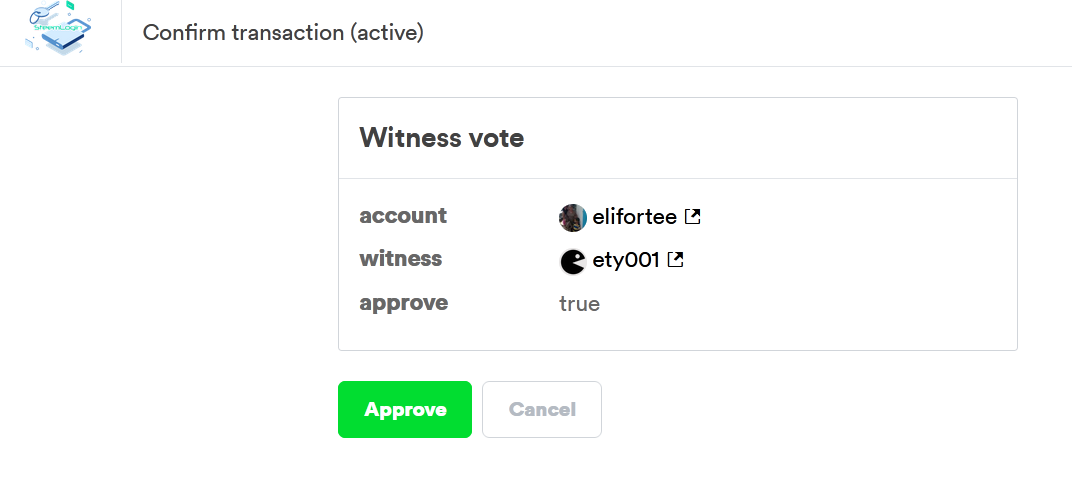1072x501 pixels.
Task: Click the SteemLogin logo
Action: point(60,31)
